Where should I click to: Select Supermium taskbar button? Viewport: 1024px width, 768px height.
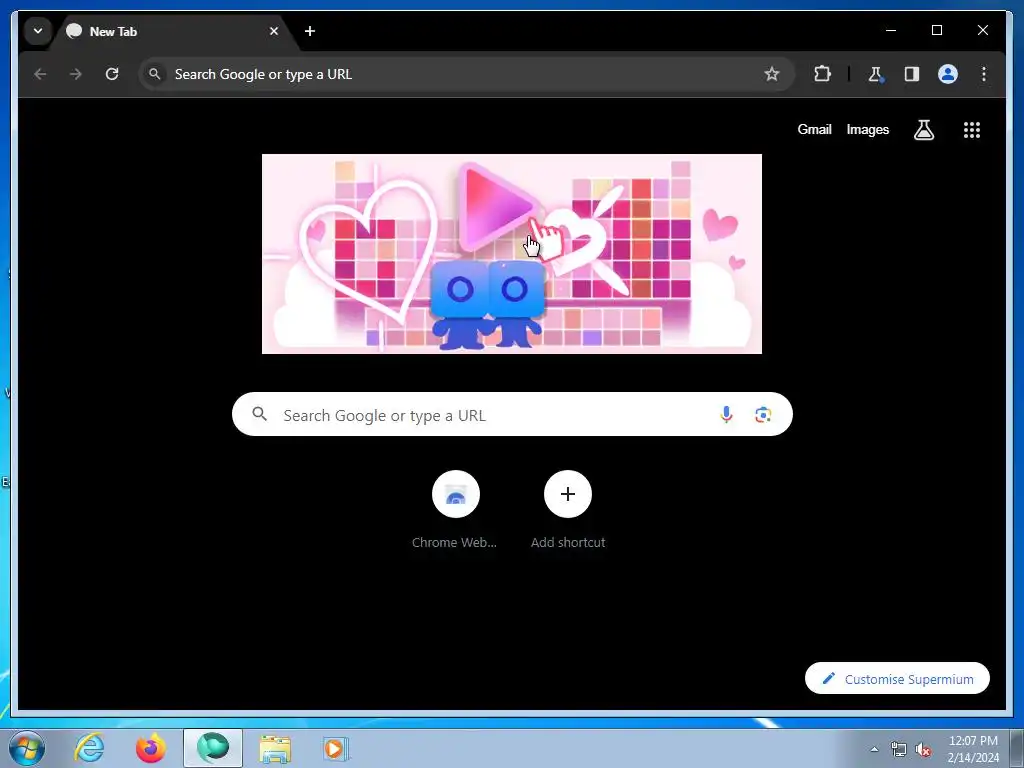[212, 748]
